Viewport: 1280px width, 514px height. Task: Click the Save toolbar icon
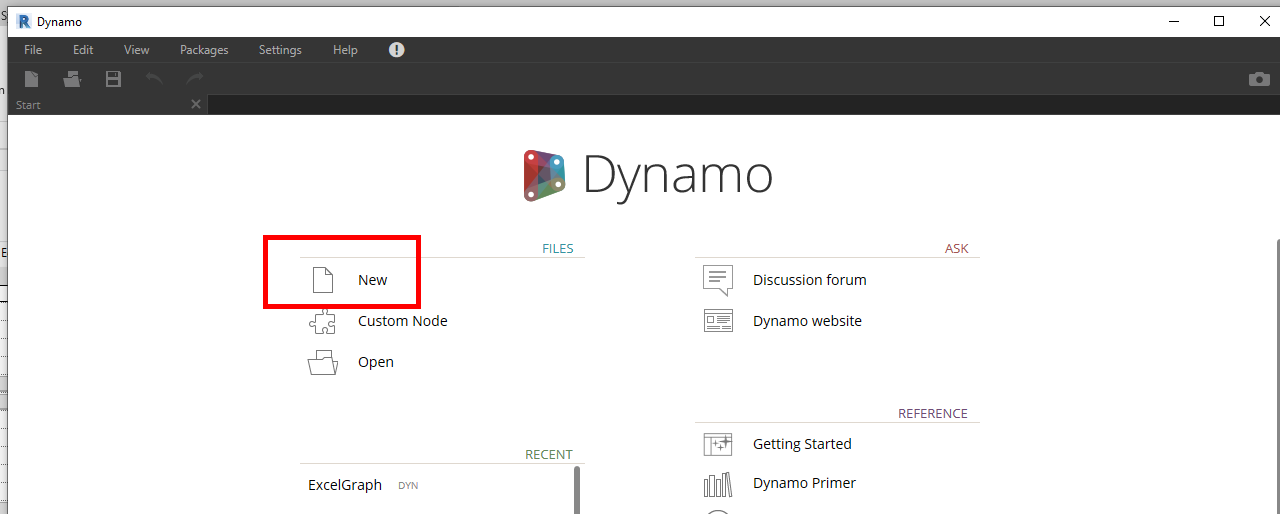pyautogui.click(x=113, y=79)
